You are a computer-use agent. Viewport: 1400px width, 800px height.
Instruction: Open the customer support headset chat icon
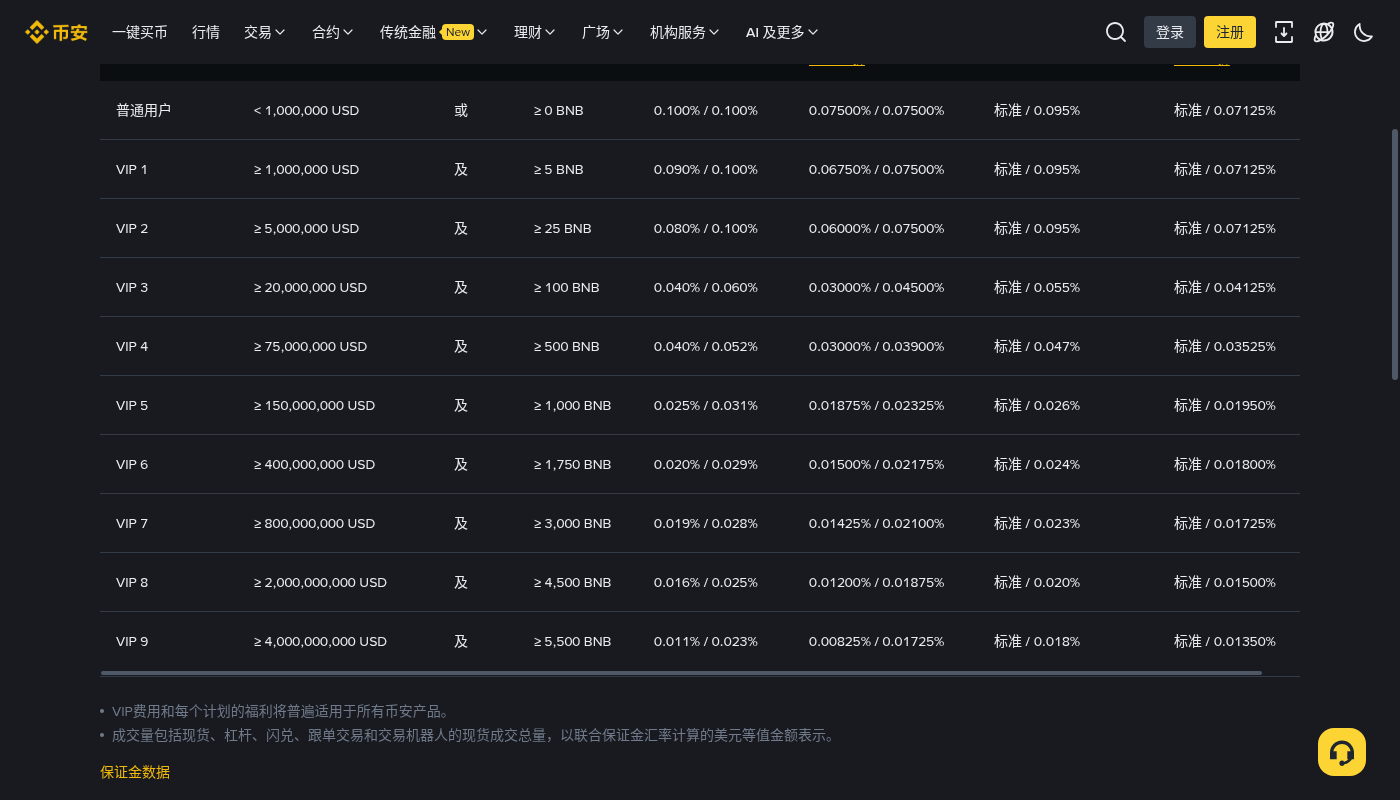pyautogui.click(x=1342, y=752)
